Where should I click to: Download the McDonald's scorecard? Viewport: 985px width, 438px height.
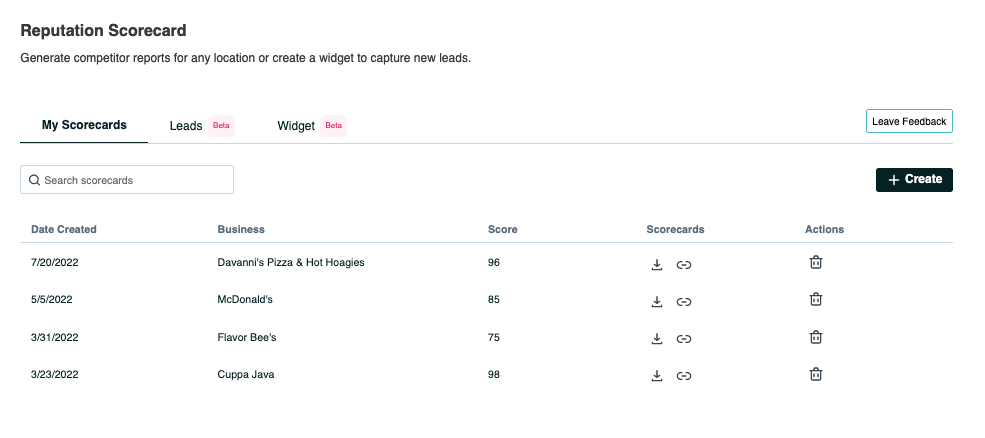(x=657, y=301)
